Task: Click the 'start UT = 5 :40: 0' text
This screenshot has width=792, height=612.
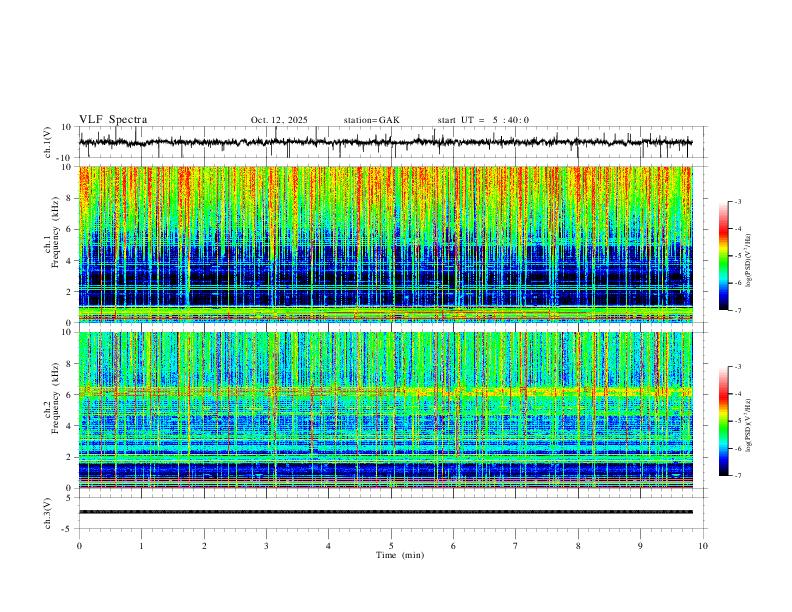Action: 483,120
